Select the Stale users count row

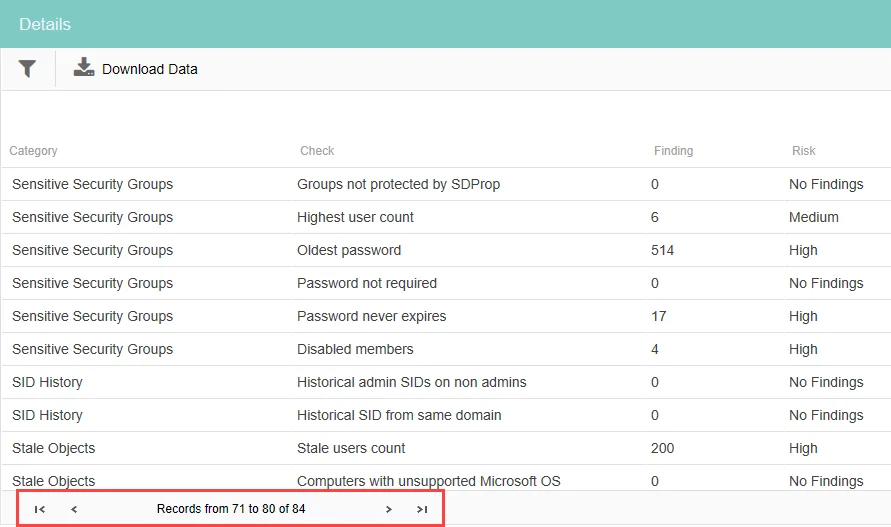click(446, 448)
